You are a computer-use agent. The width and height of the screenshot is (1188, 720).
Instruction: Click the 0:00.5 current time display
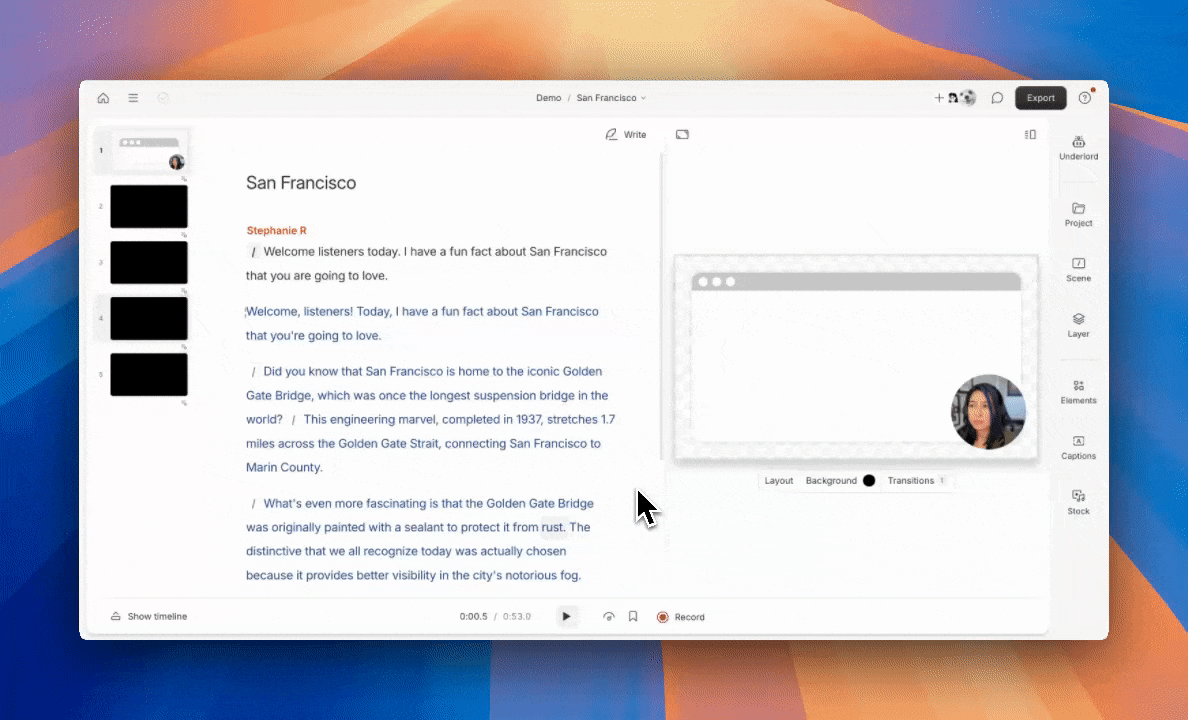[474, 617]
